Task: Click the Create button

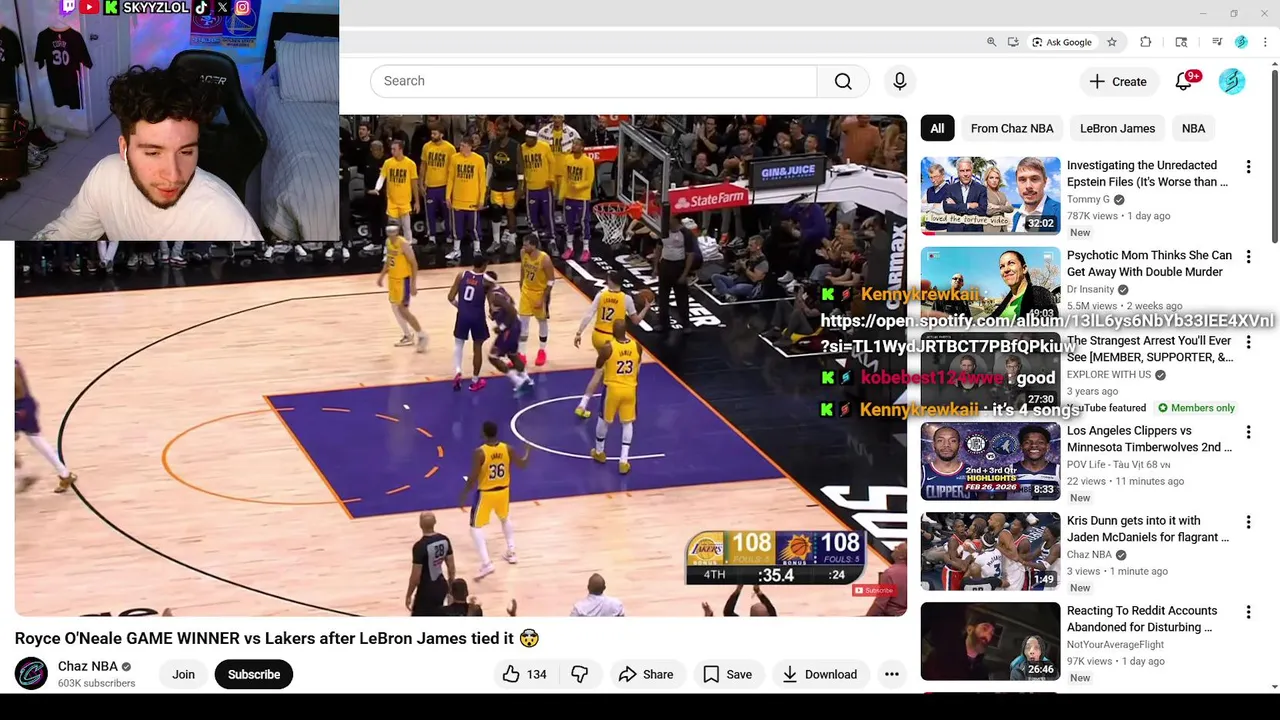Action: point(1118,82)
